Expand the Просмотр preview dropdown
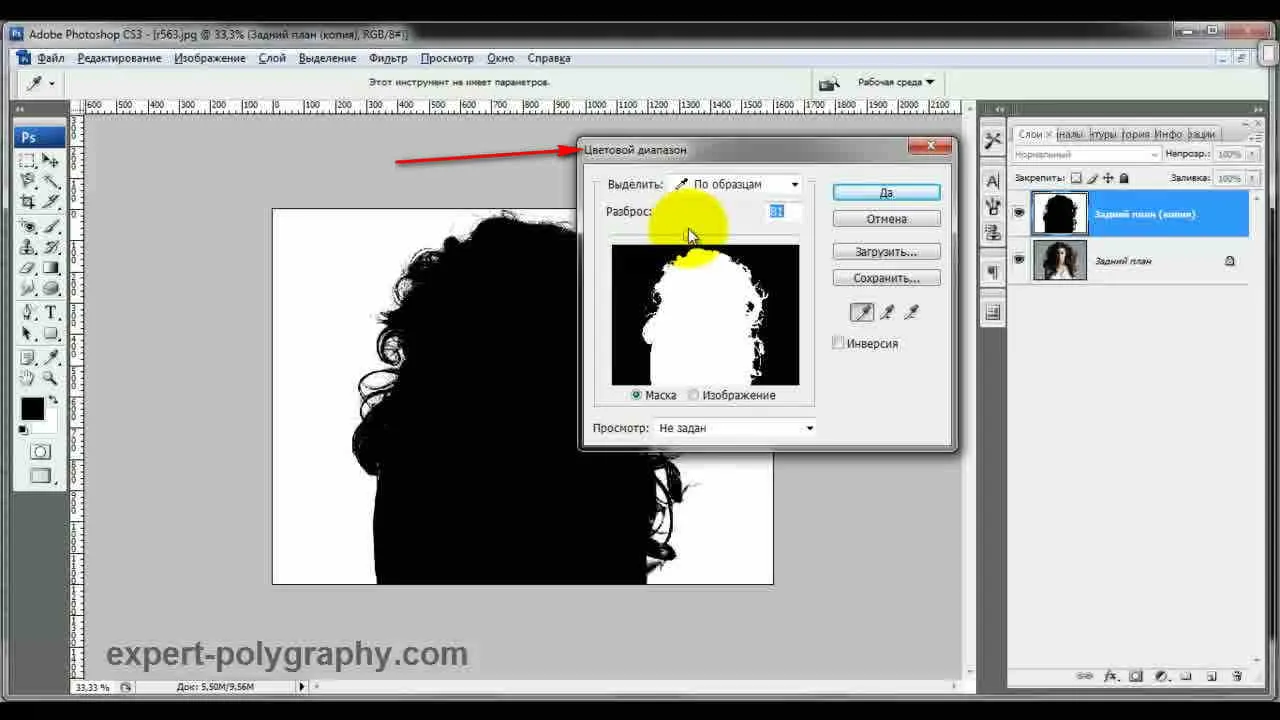Screen dimensions: 1280x720 [734, 428]
